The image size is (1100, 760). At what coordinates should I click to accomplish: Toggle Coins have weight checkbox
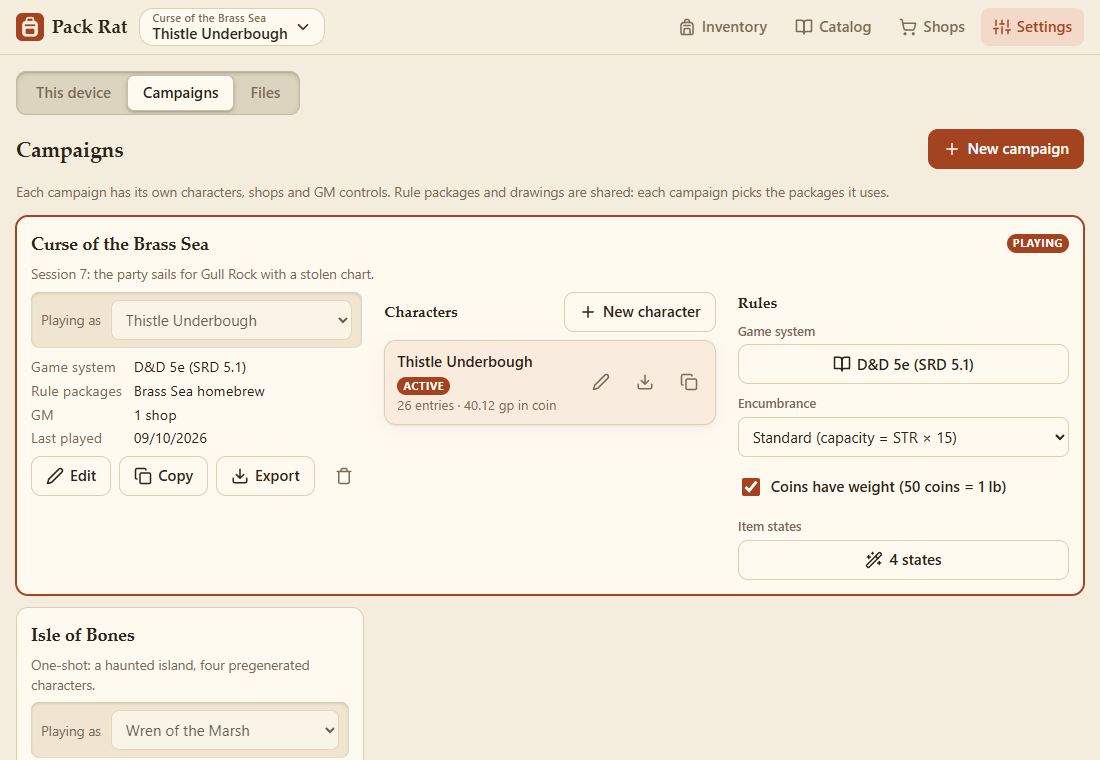pyautogui.click(x=751, y=486)
